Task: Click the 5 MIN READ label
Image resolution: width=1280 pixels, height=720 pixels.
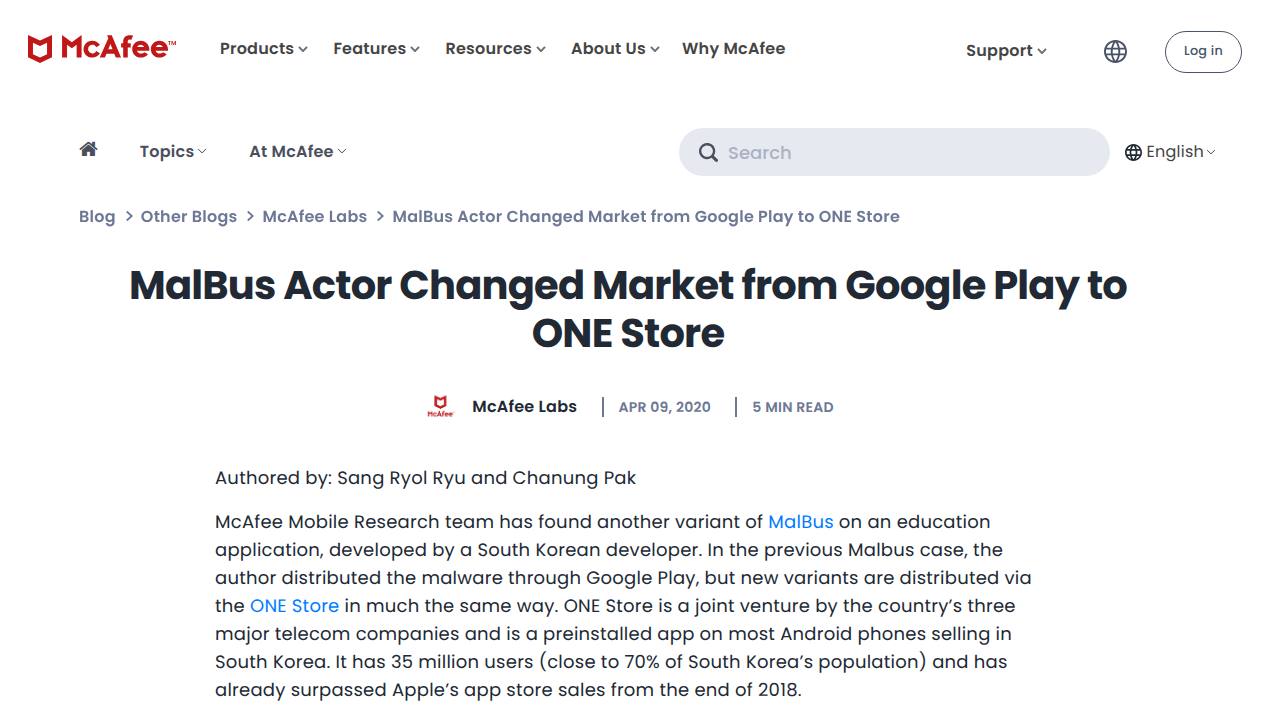Action: (793, 407)
